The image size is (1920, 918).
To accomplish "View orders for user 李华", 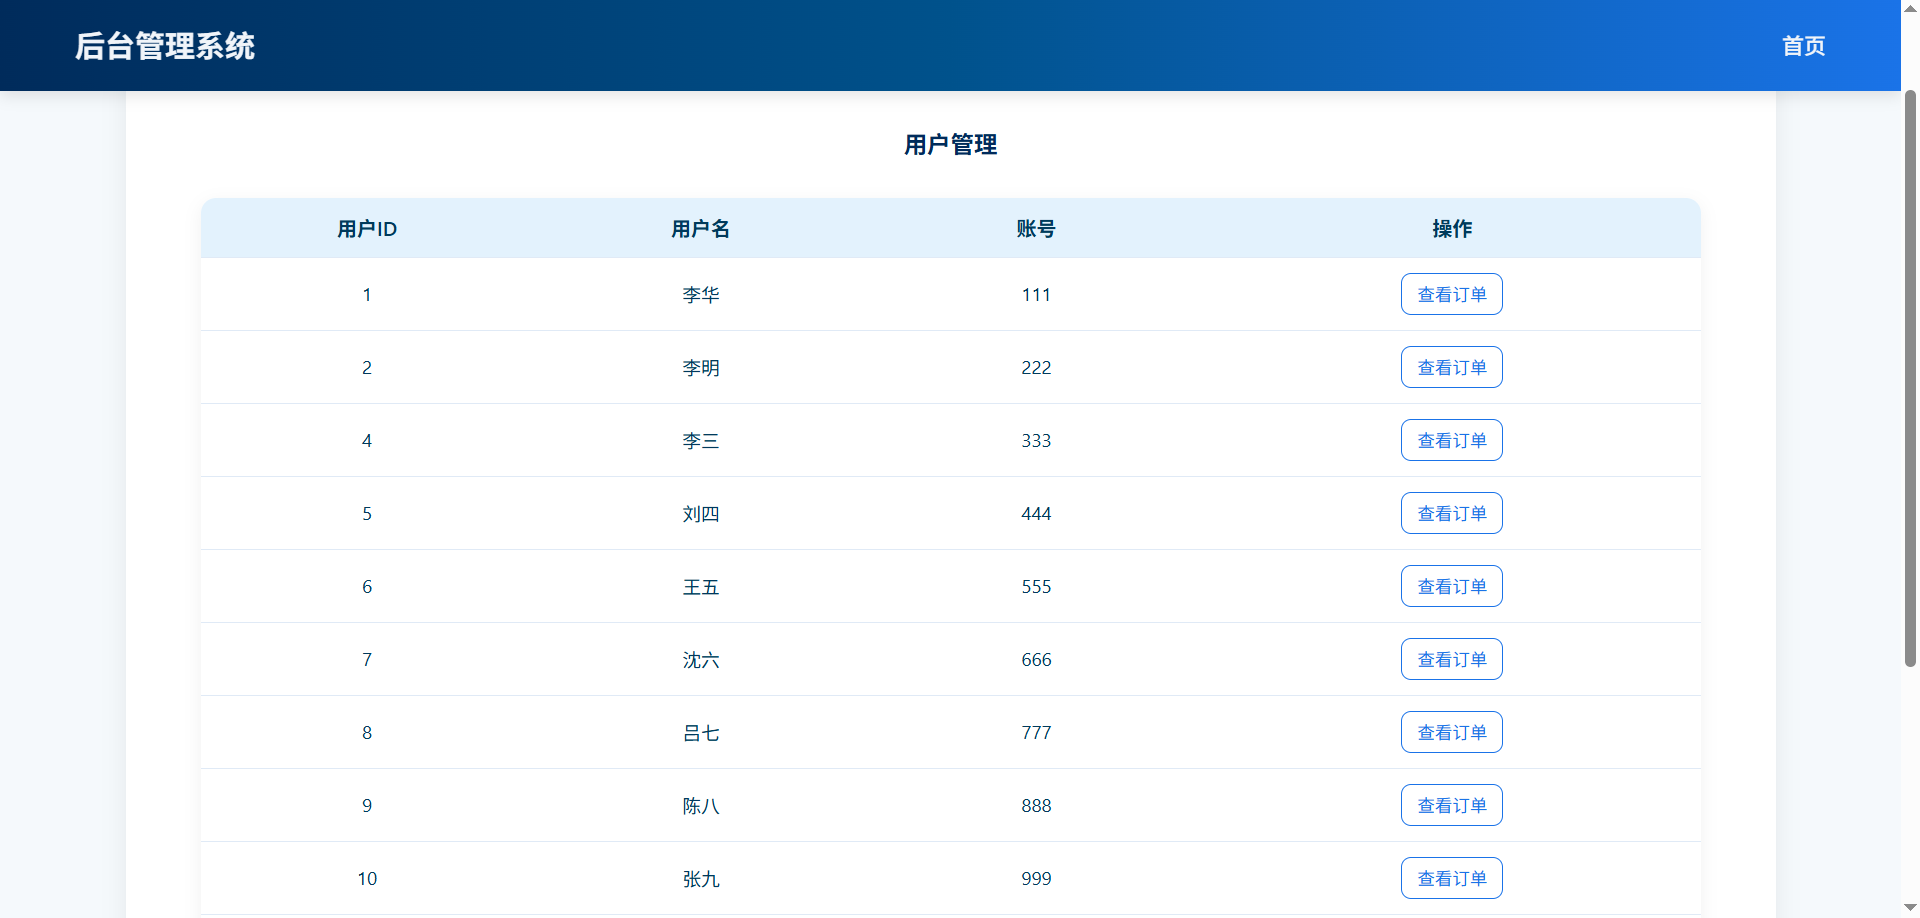I will coord(1451,294).
